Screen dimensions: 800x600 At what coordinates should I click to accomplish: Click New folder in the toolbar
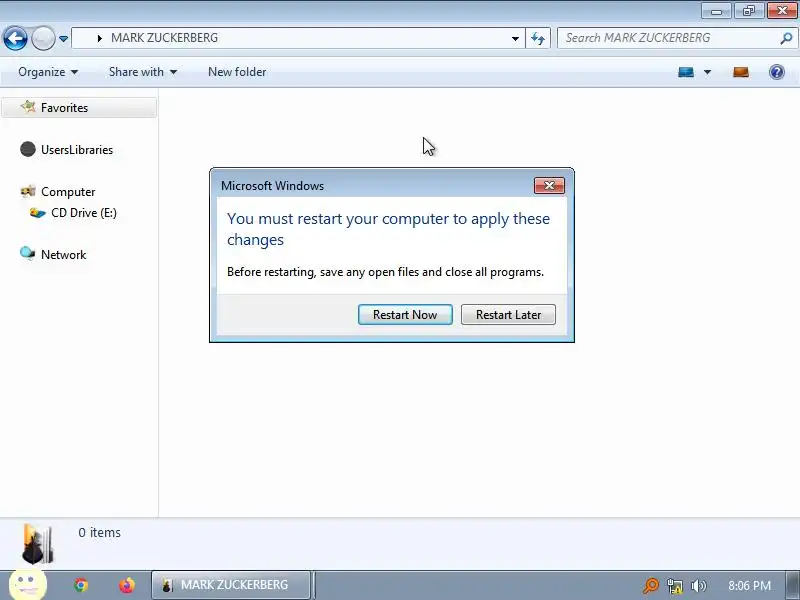[237, 72]
